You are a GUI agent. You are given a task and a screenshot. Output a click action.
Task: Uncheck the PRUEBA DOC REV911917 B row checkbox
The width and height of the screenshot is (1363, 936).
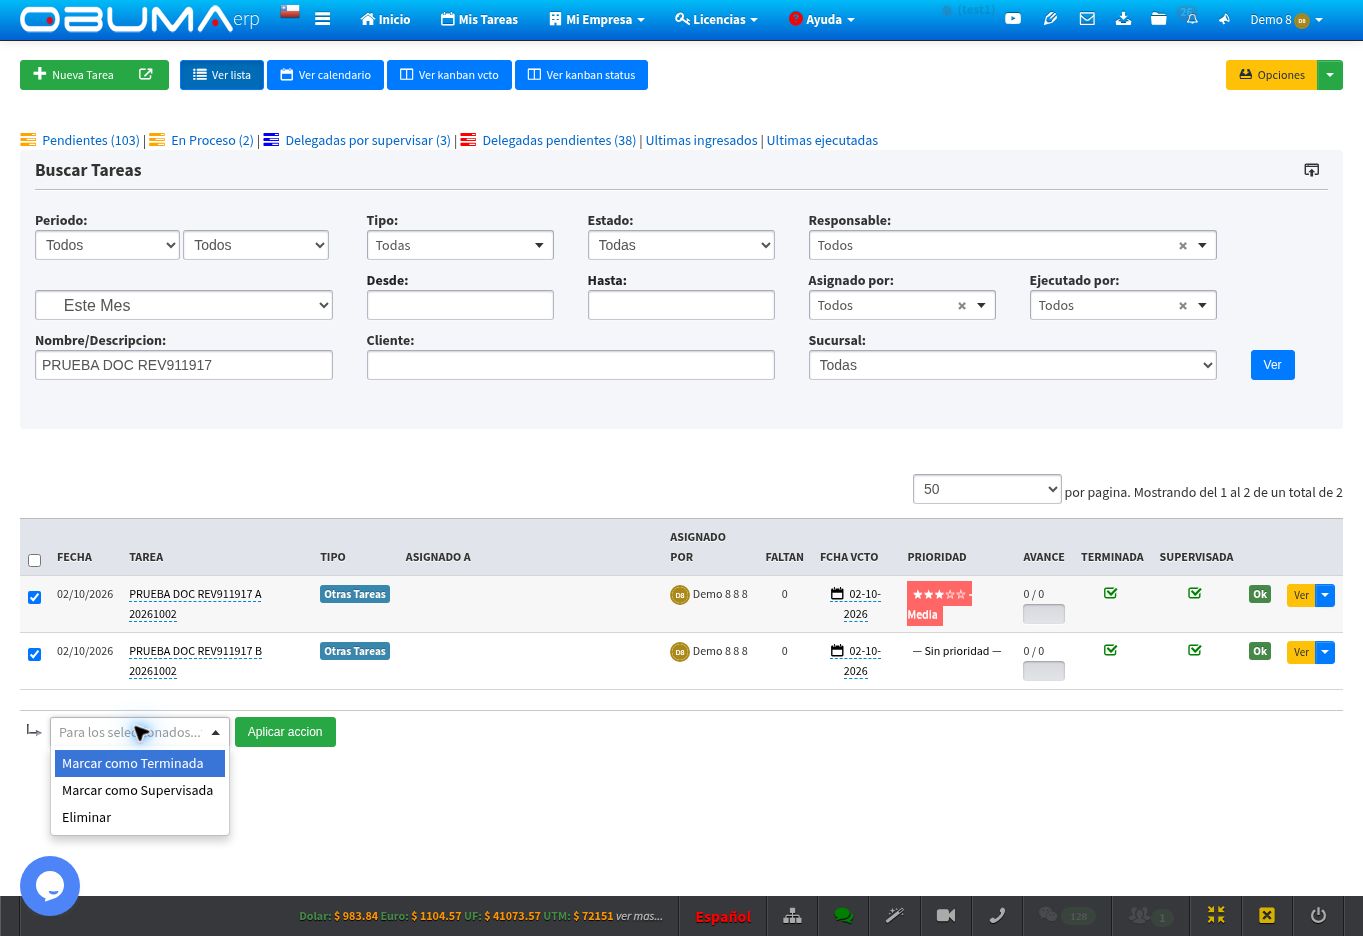[x=35, y=654]
